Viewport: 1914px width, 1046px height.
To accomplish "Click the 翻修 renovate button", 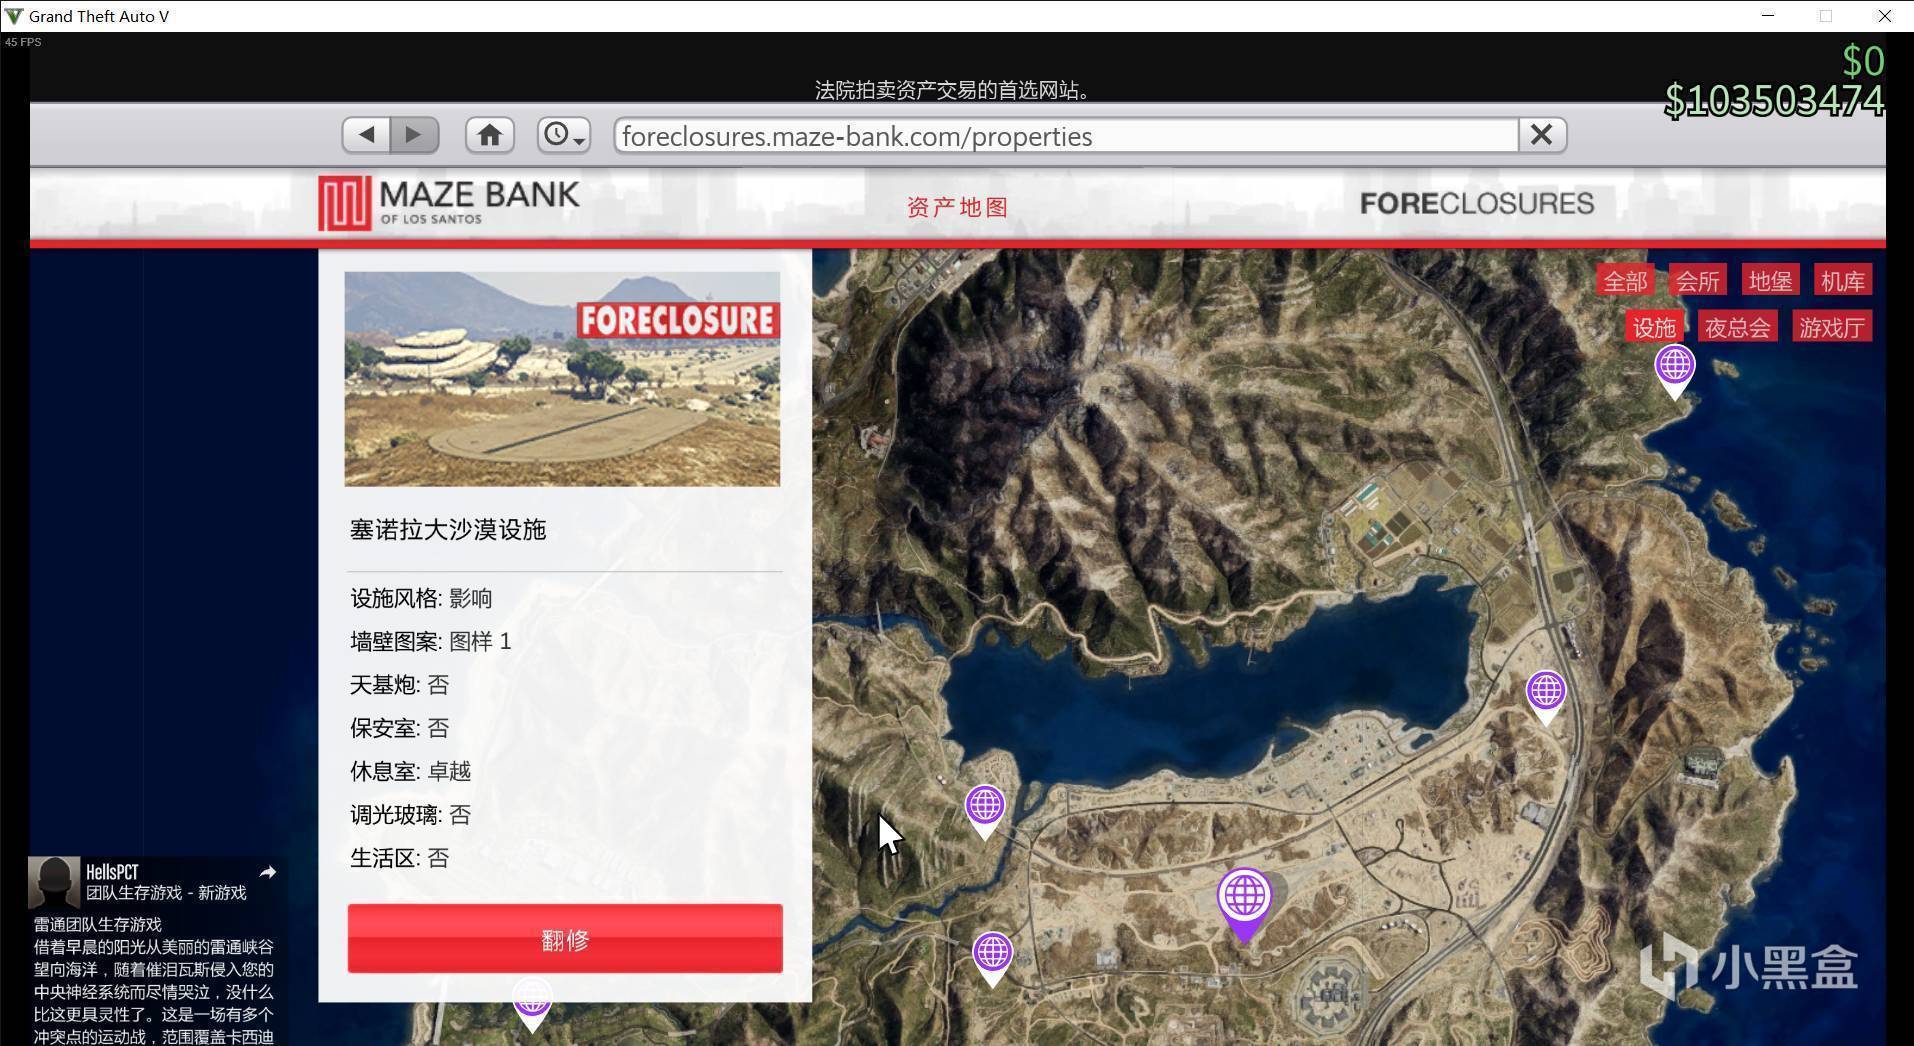I will point(565,939).
